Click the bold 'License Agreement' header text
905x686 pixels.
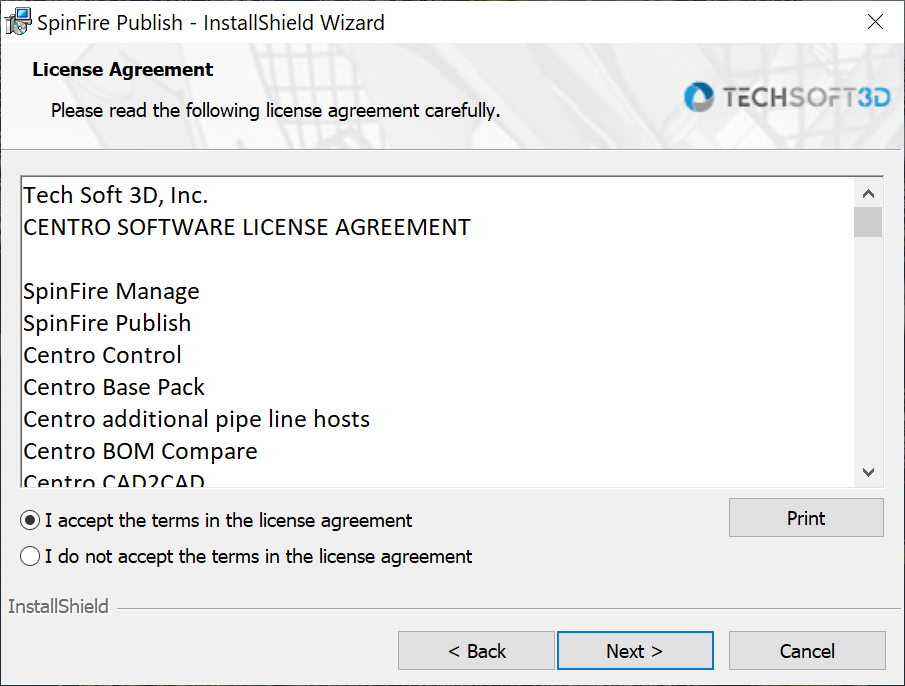point(123,70)
